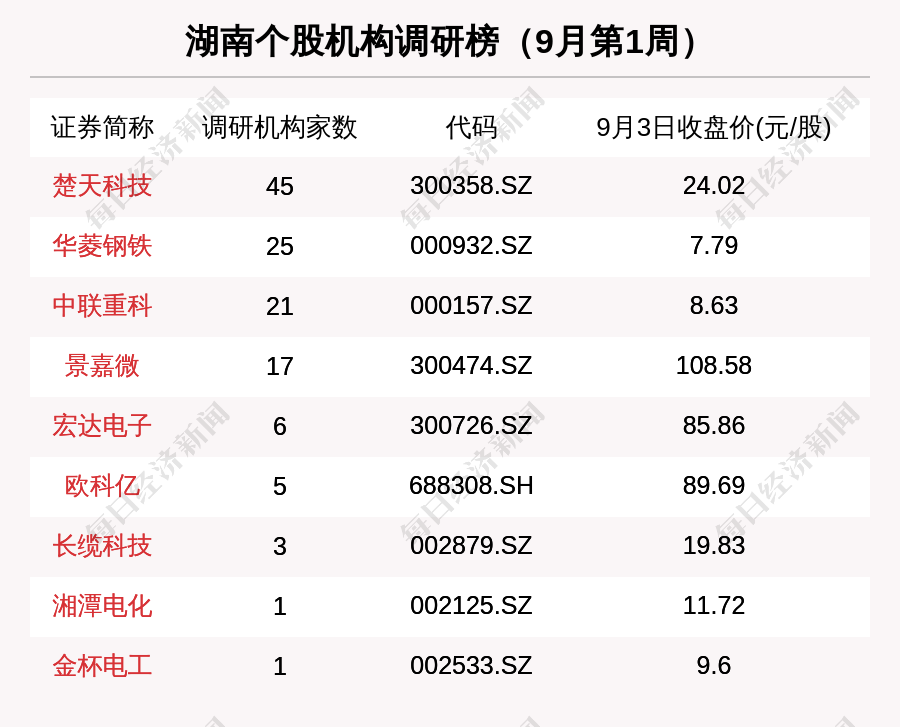
Task: Click the code 000157.SZ
Action: [x=471, y=306]
